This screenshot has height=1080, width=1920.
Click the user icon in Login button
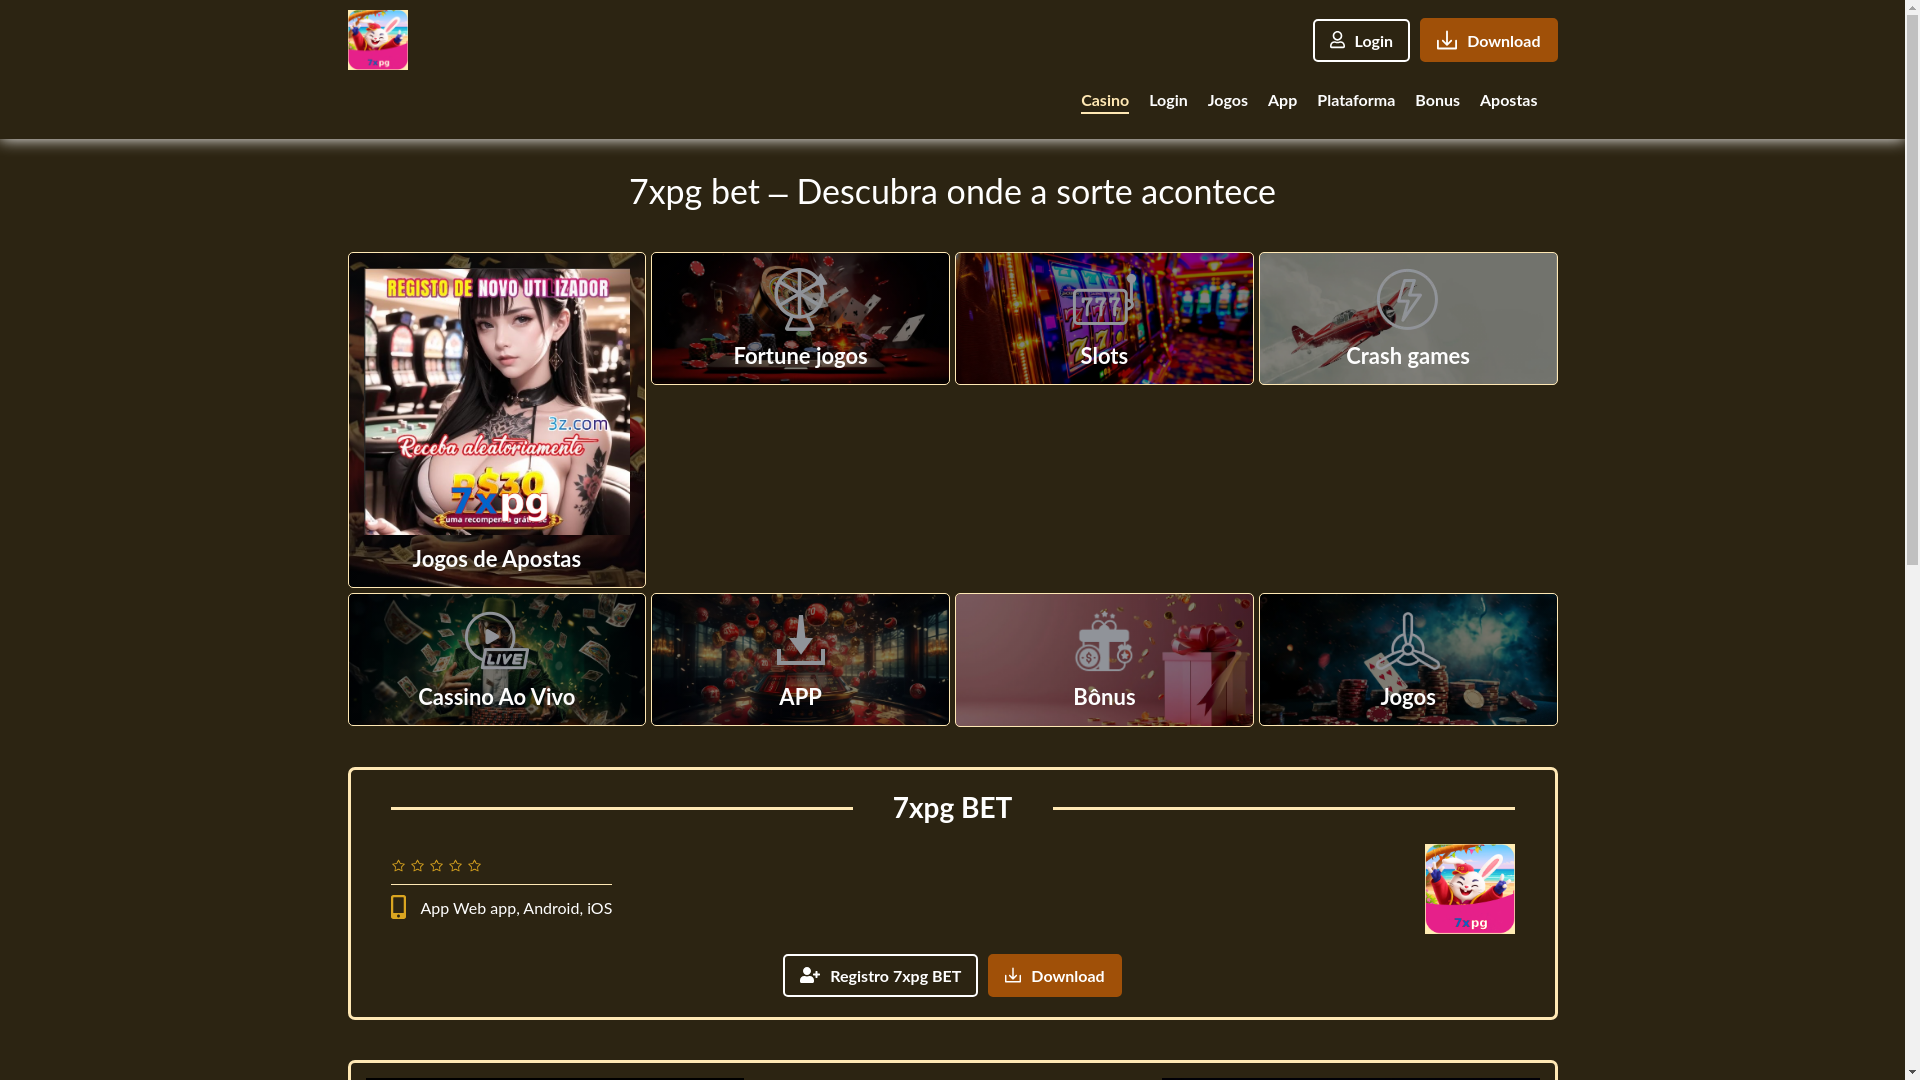click(1337, 41)
